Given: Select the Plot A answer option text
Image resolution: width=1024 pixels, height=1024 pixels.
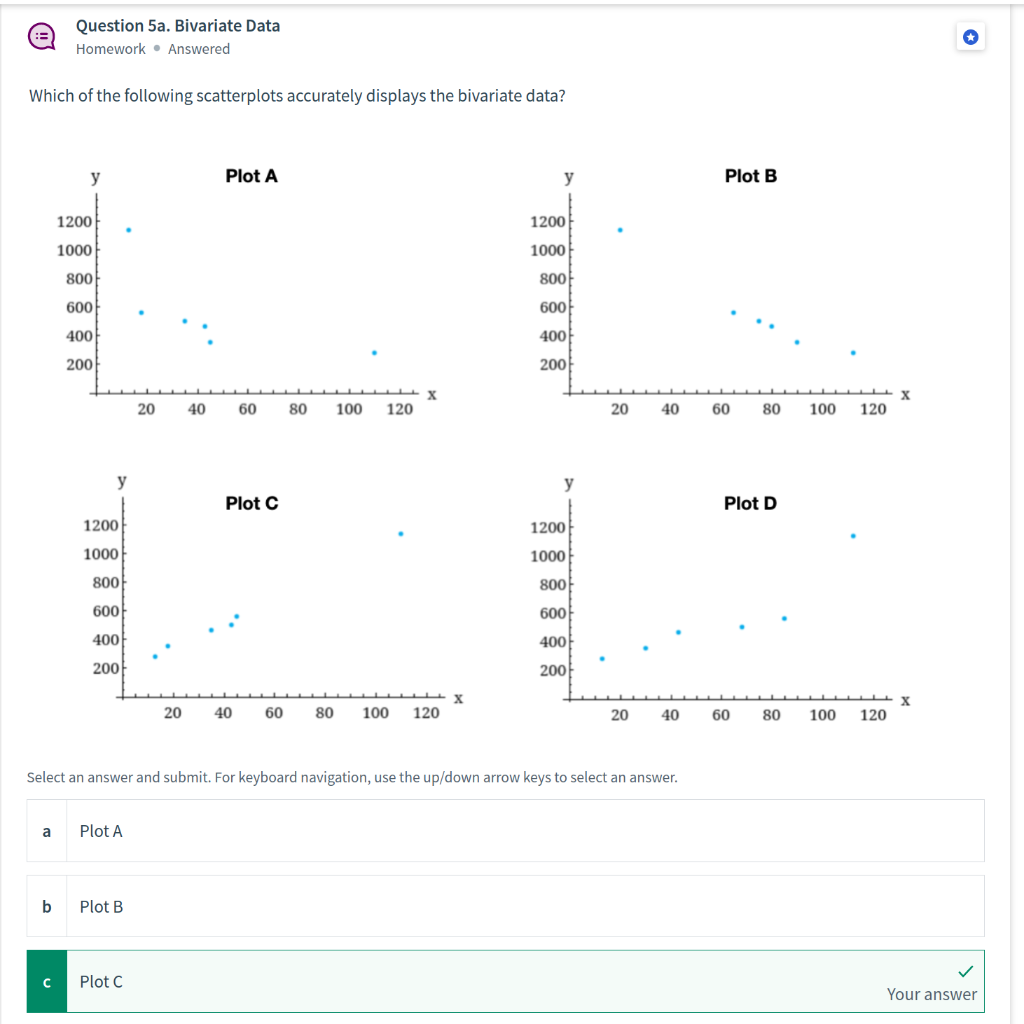Looking at the screenshot, I should click(101, 831).
